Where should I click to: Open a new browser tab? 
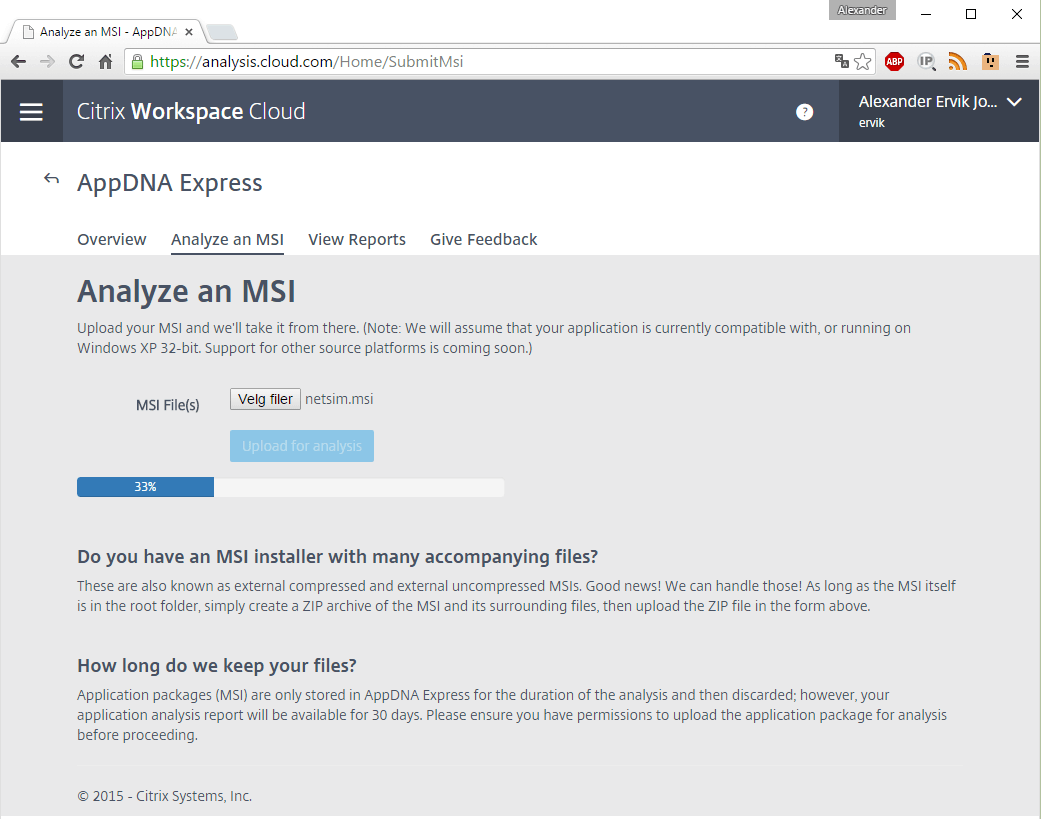[x=222, y=31]
